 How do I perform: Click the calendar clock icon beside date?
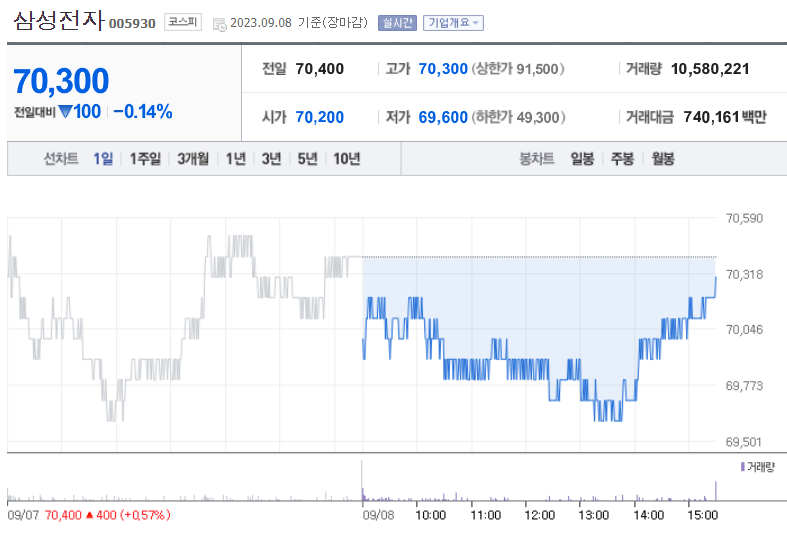(x=219, y=24)
